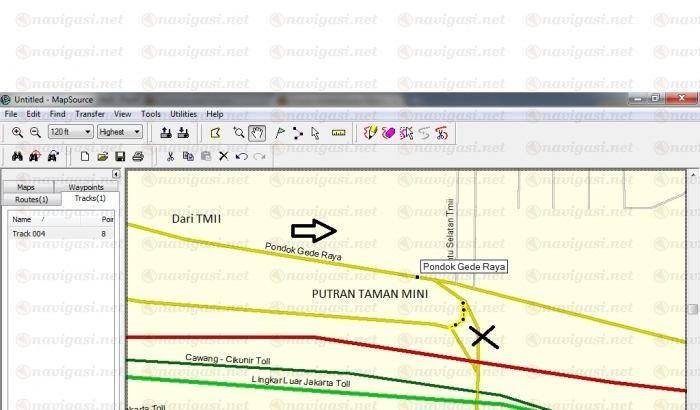Image resolution: width=700 pixels, height=410 pixels.
Task: Click the Delete X toolbar icon
Action: (x=224, y=156)
